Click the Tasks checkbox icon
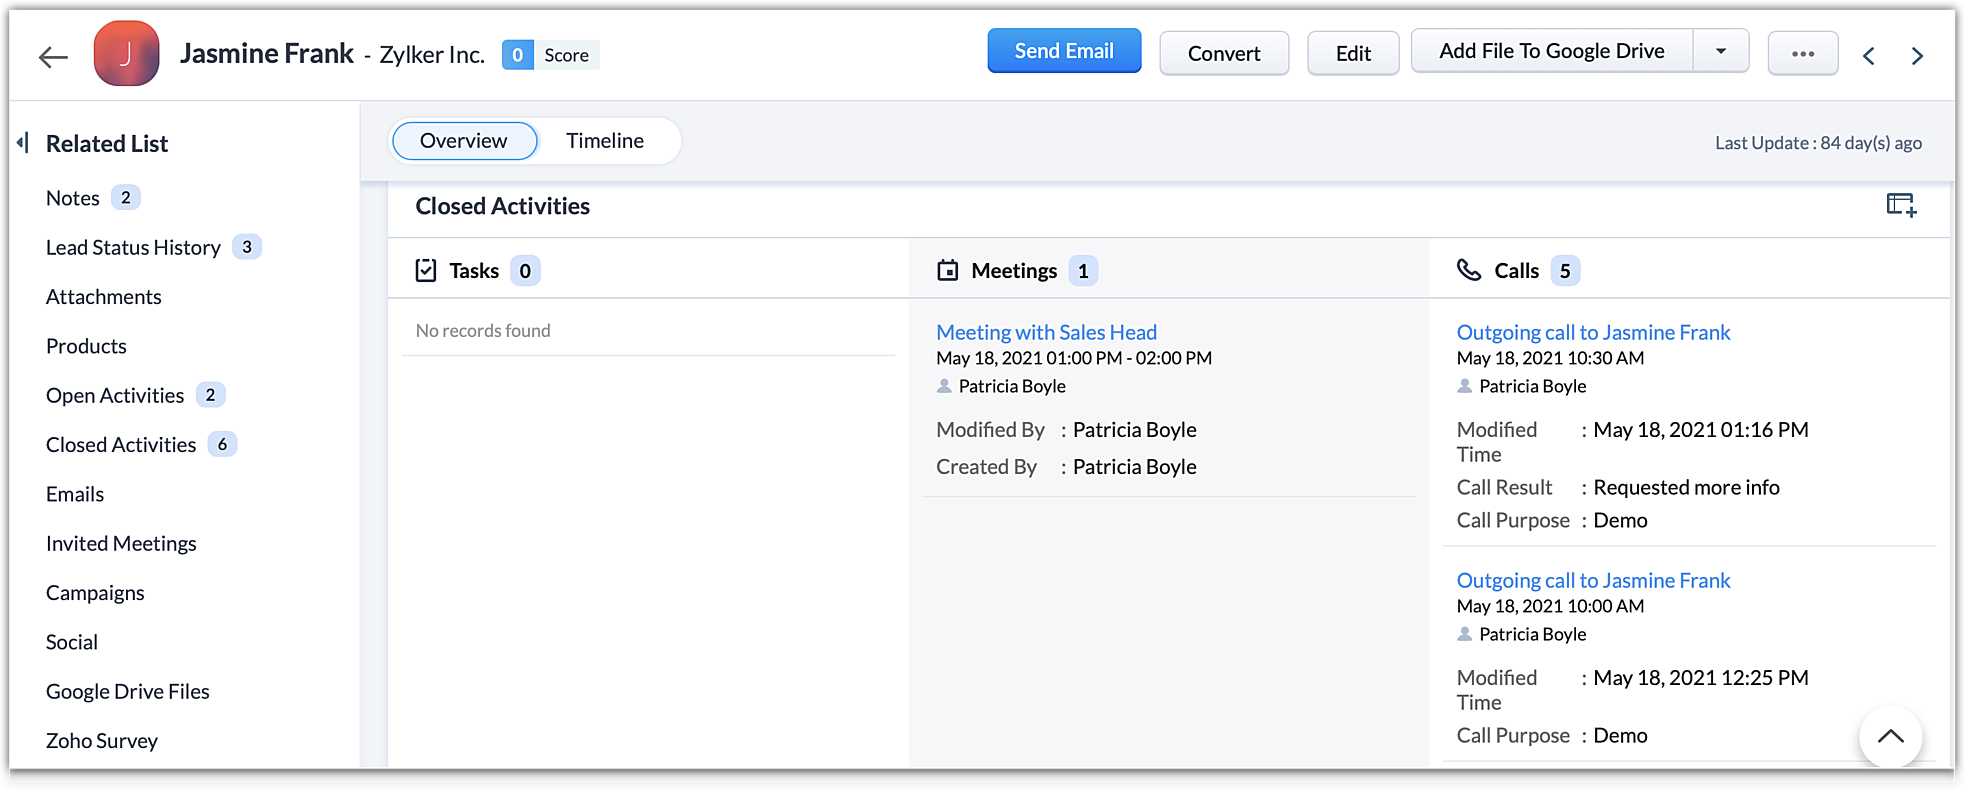Image resolution: width=1965 pixels, height=791 pixels. [x=426, y=270]
